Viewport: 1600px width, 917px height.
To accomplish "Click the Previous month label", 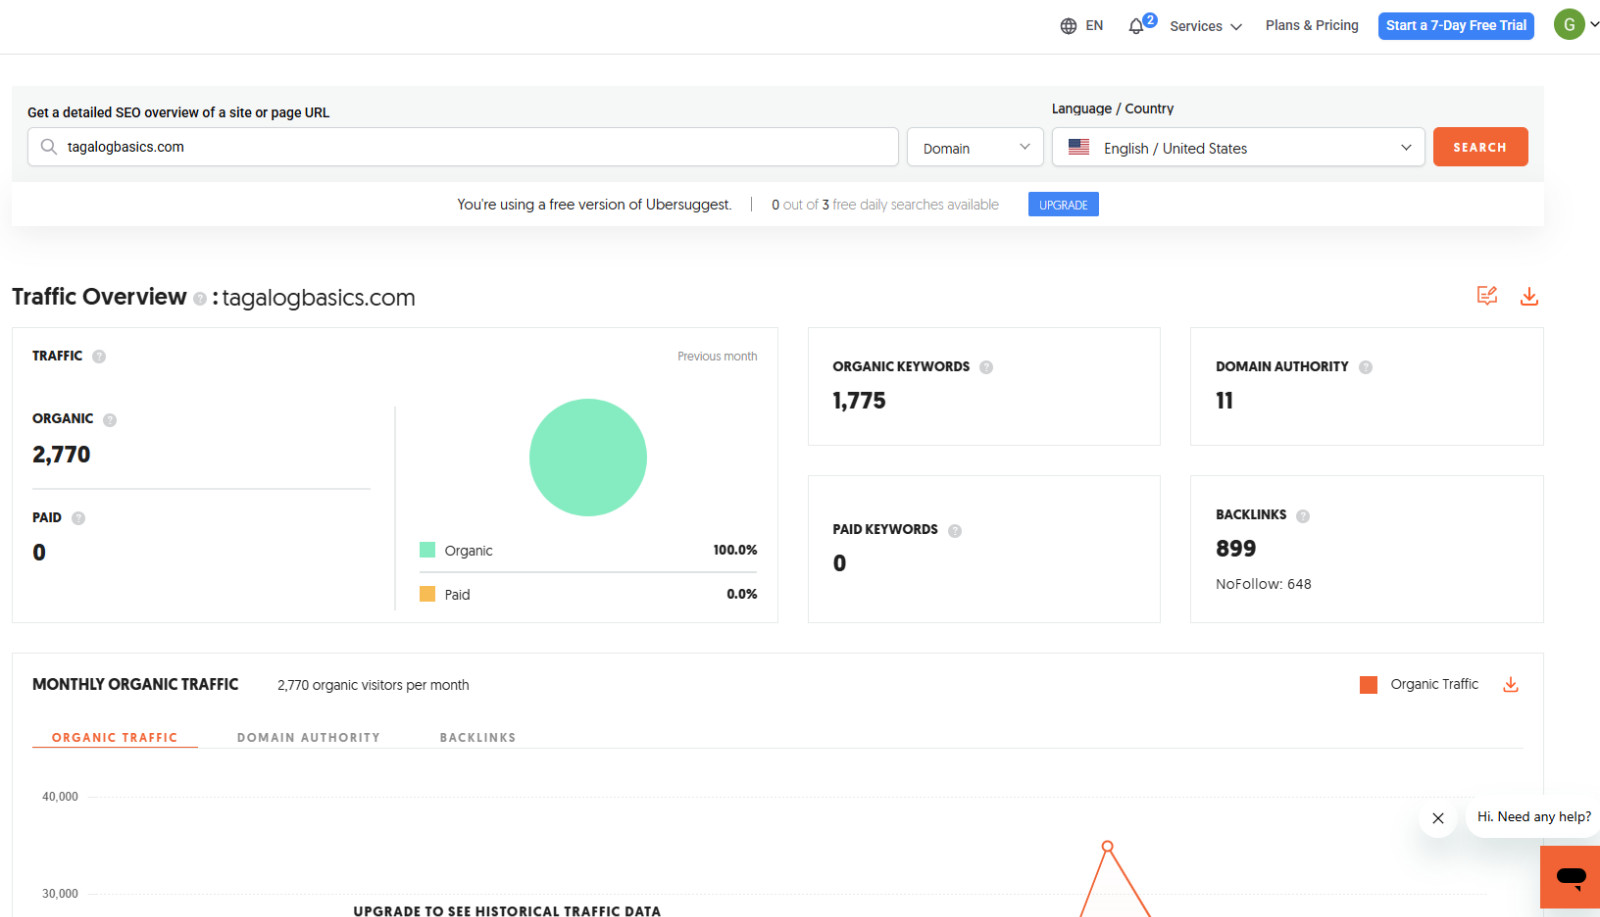I will pos(717,356).
